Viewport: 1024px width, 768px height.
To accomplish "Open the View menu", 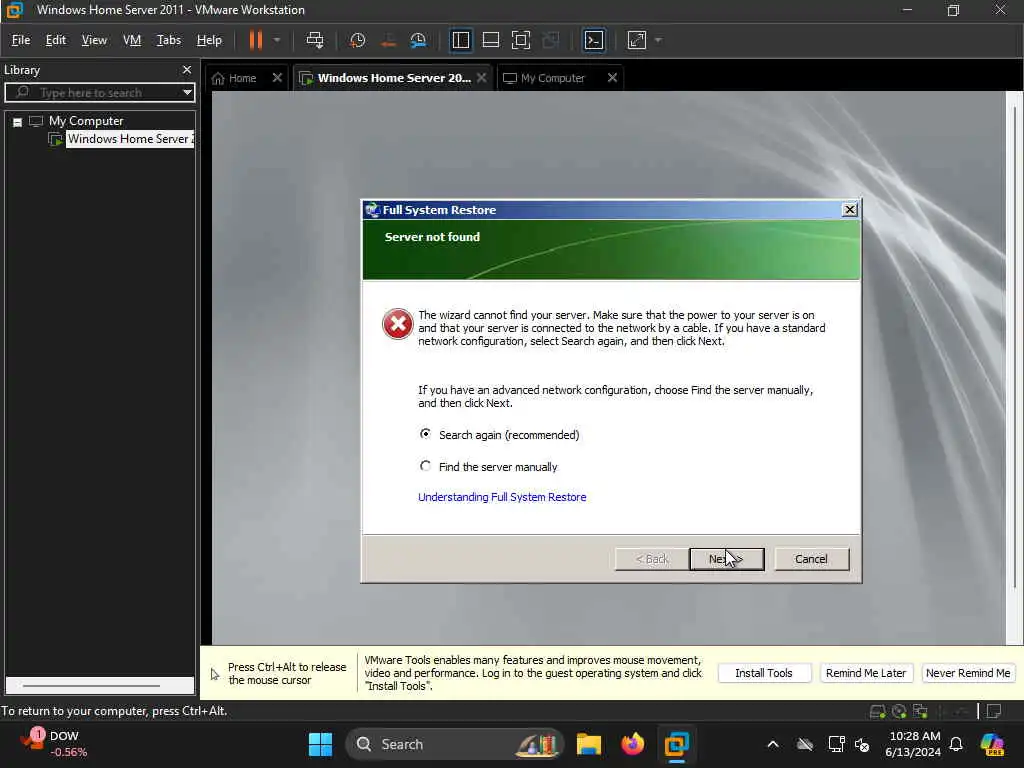I will click(94, 40).
